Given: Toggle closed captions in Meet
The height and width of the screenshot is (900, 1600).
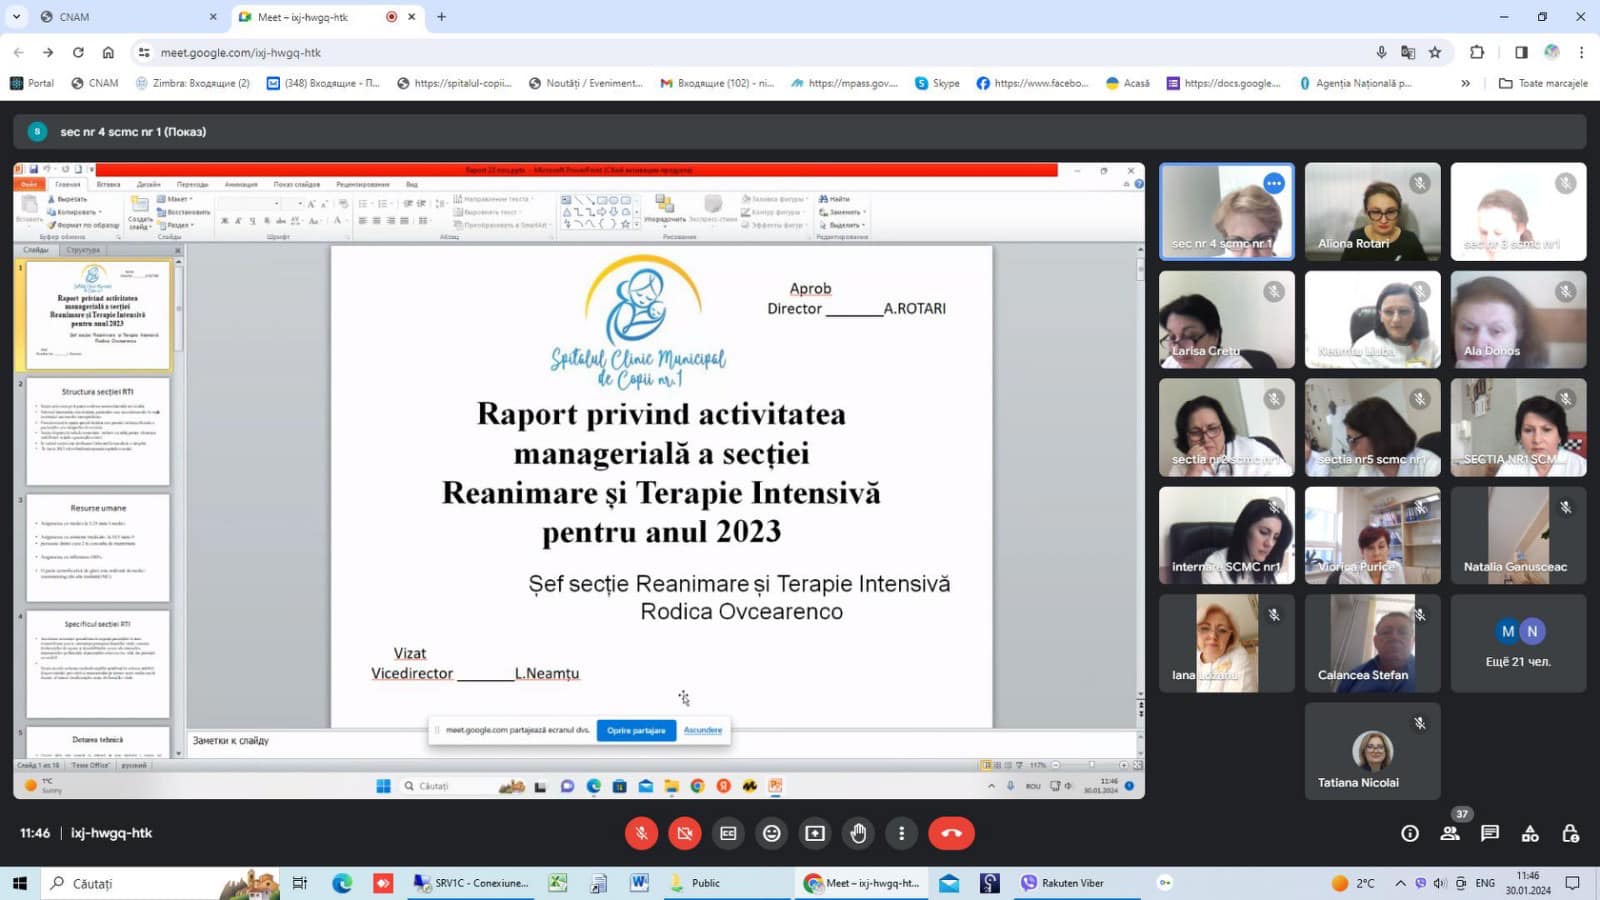Looking at the screenshot, I should [x=728, y=833].
